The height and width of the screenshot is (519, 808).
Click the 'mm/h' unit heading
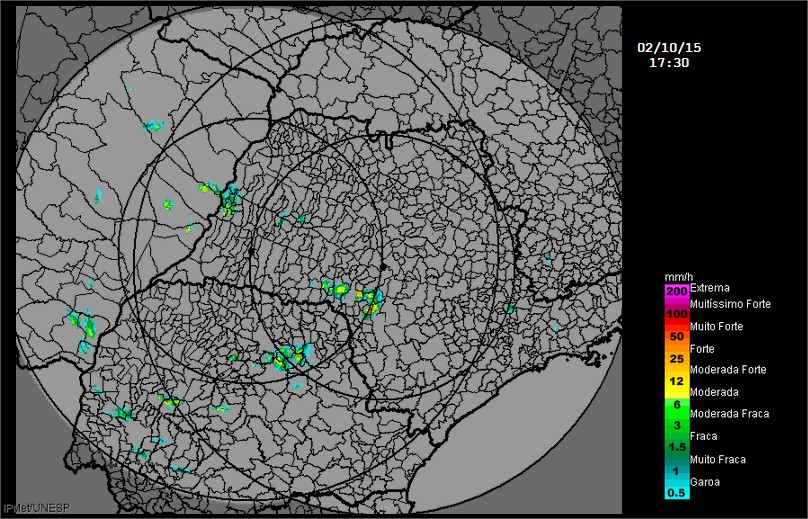(x=677, y=276)
